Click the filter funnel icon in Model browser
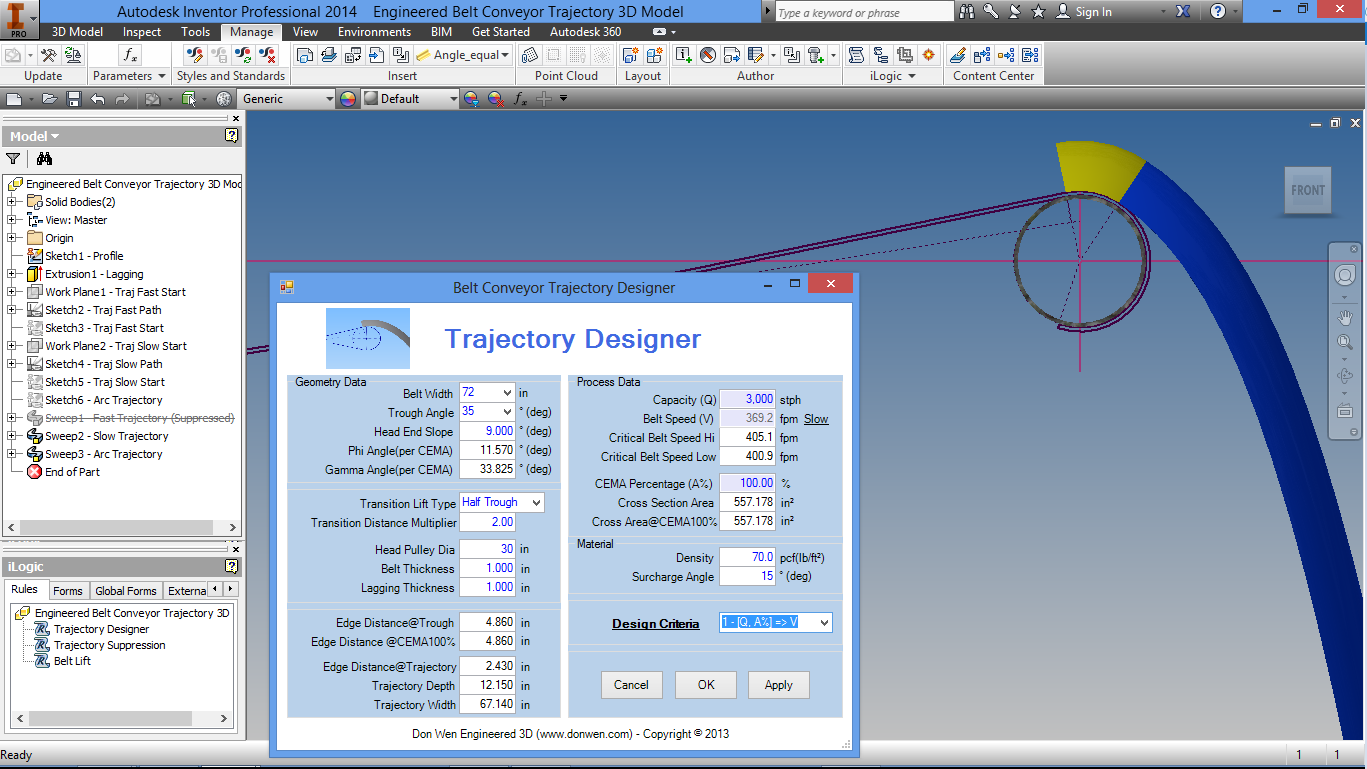Screen dimensions: 1367x769 pyautogui.click(x=13, y=158)
